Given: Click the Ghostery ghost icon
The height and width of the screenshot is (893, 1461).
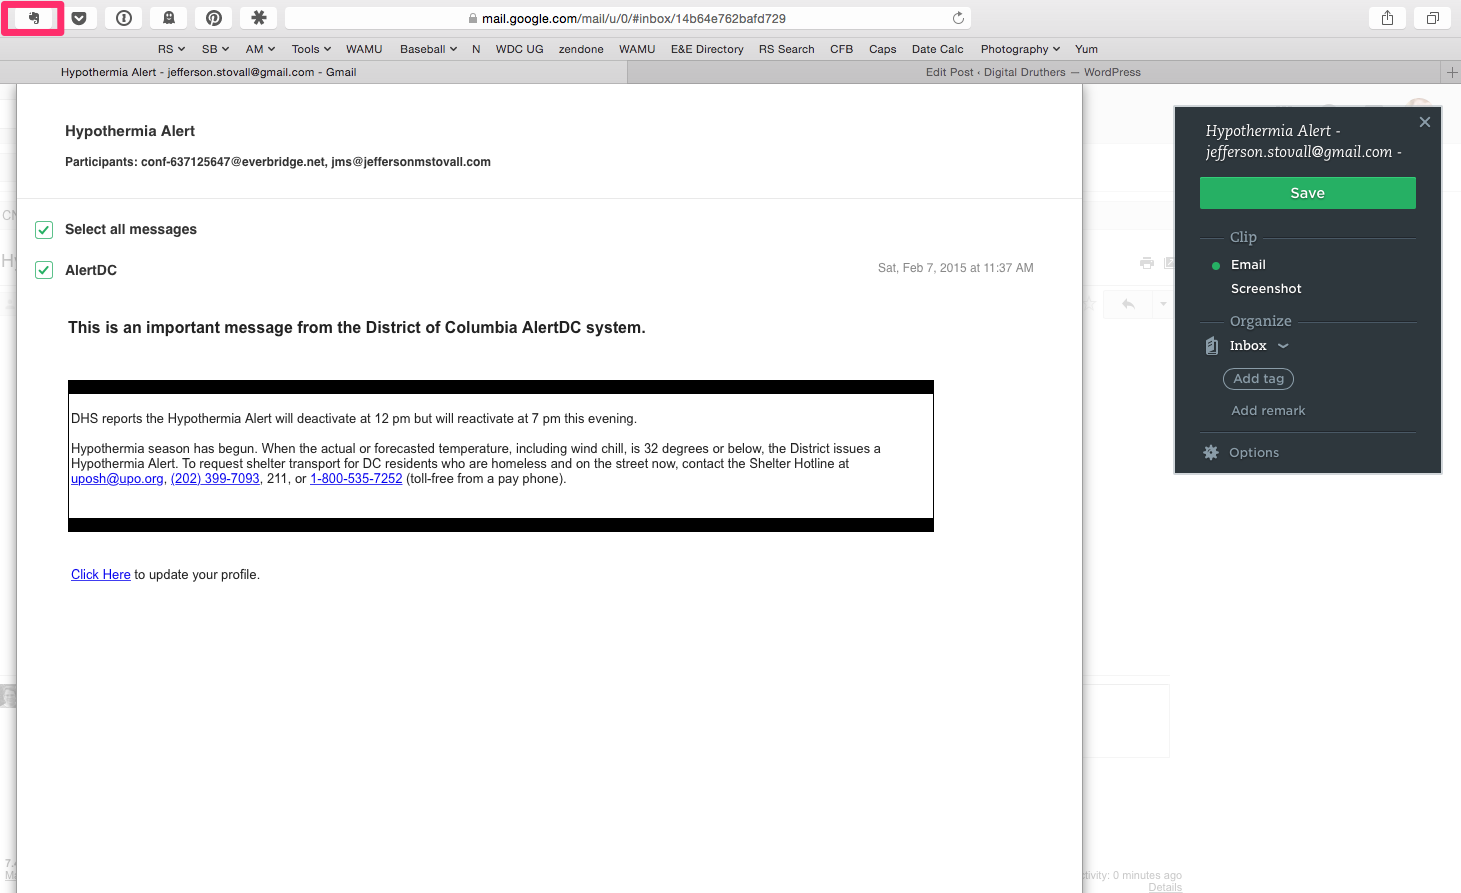Looking at the screenshot, I should [169, 18].
